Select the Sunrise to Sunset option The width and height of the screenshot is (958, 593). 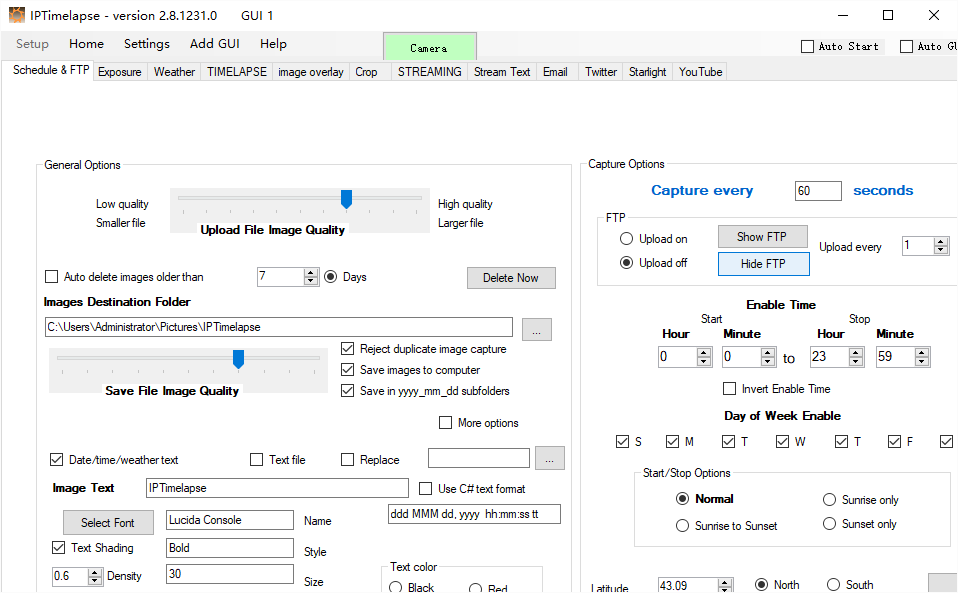tap(682, 526)
